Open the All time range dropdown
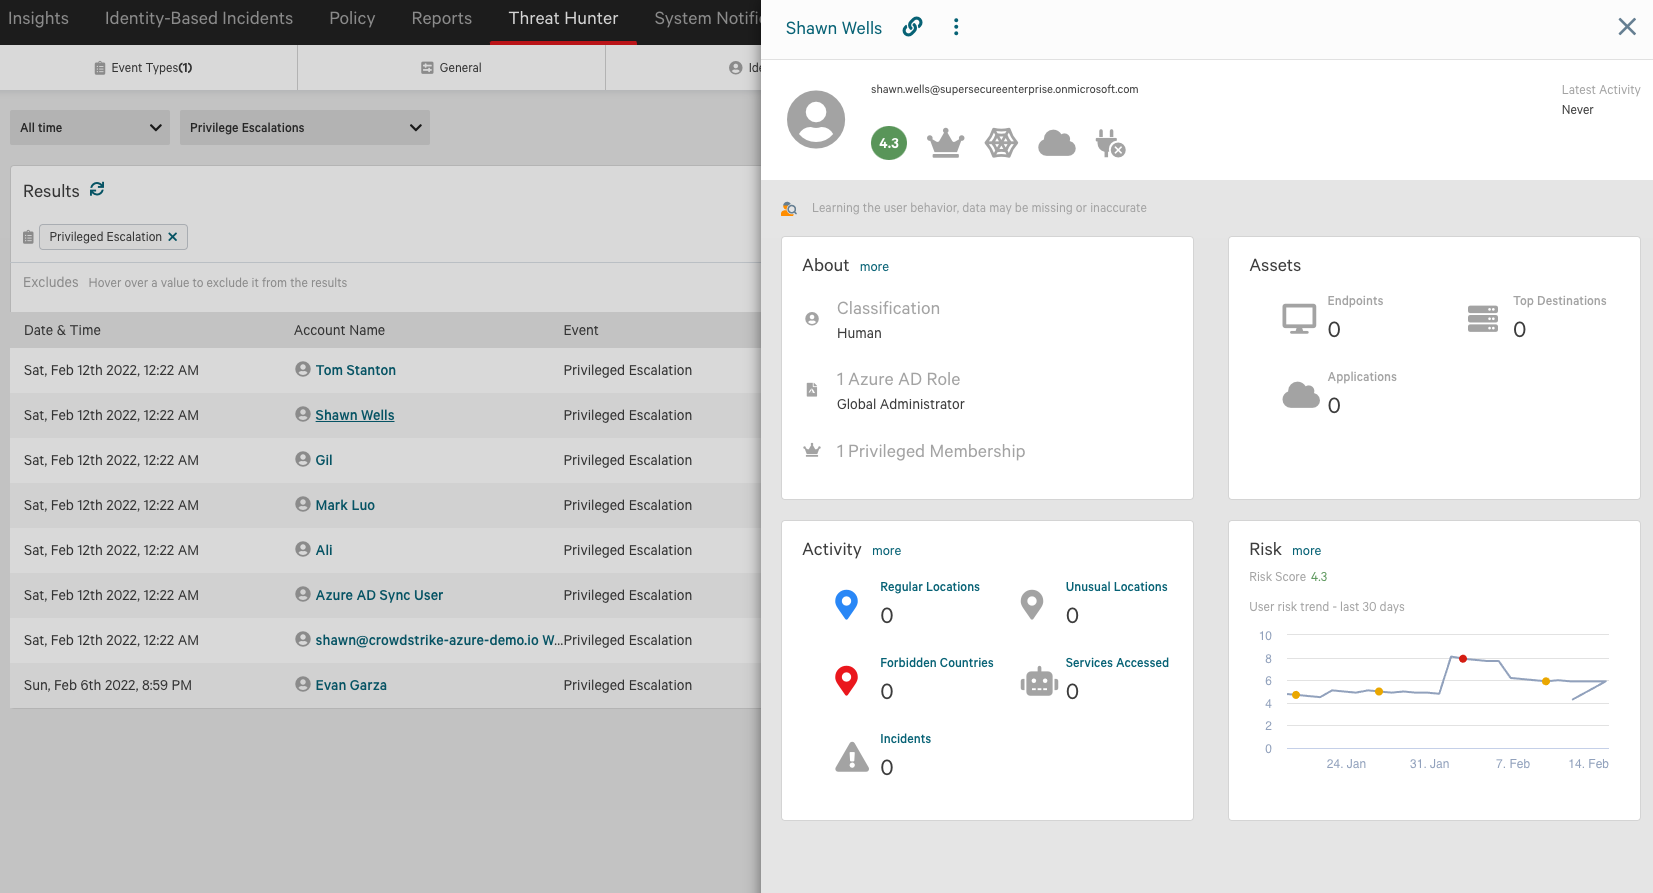The image size is (1653, 893). tap(90, 128)
